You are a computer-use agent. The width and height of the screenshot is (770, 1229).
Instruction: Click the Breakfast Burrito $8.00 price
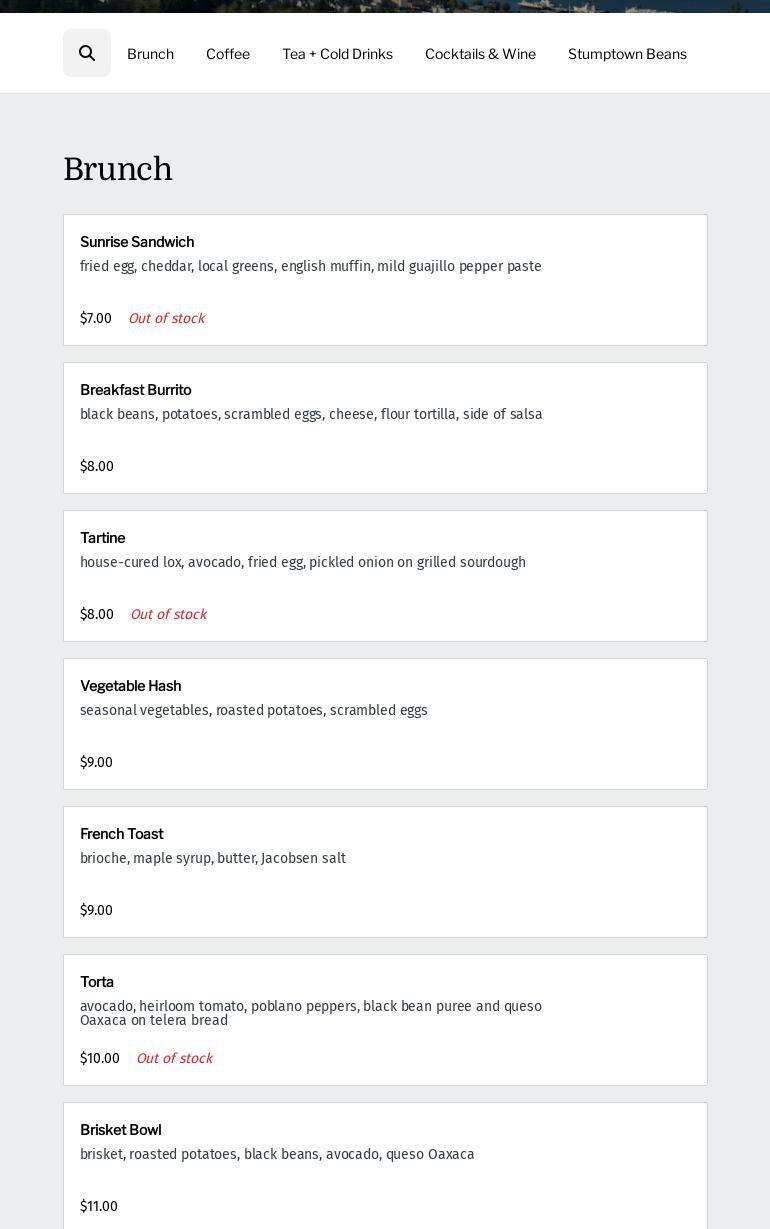(x=97, y=466)
